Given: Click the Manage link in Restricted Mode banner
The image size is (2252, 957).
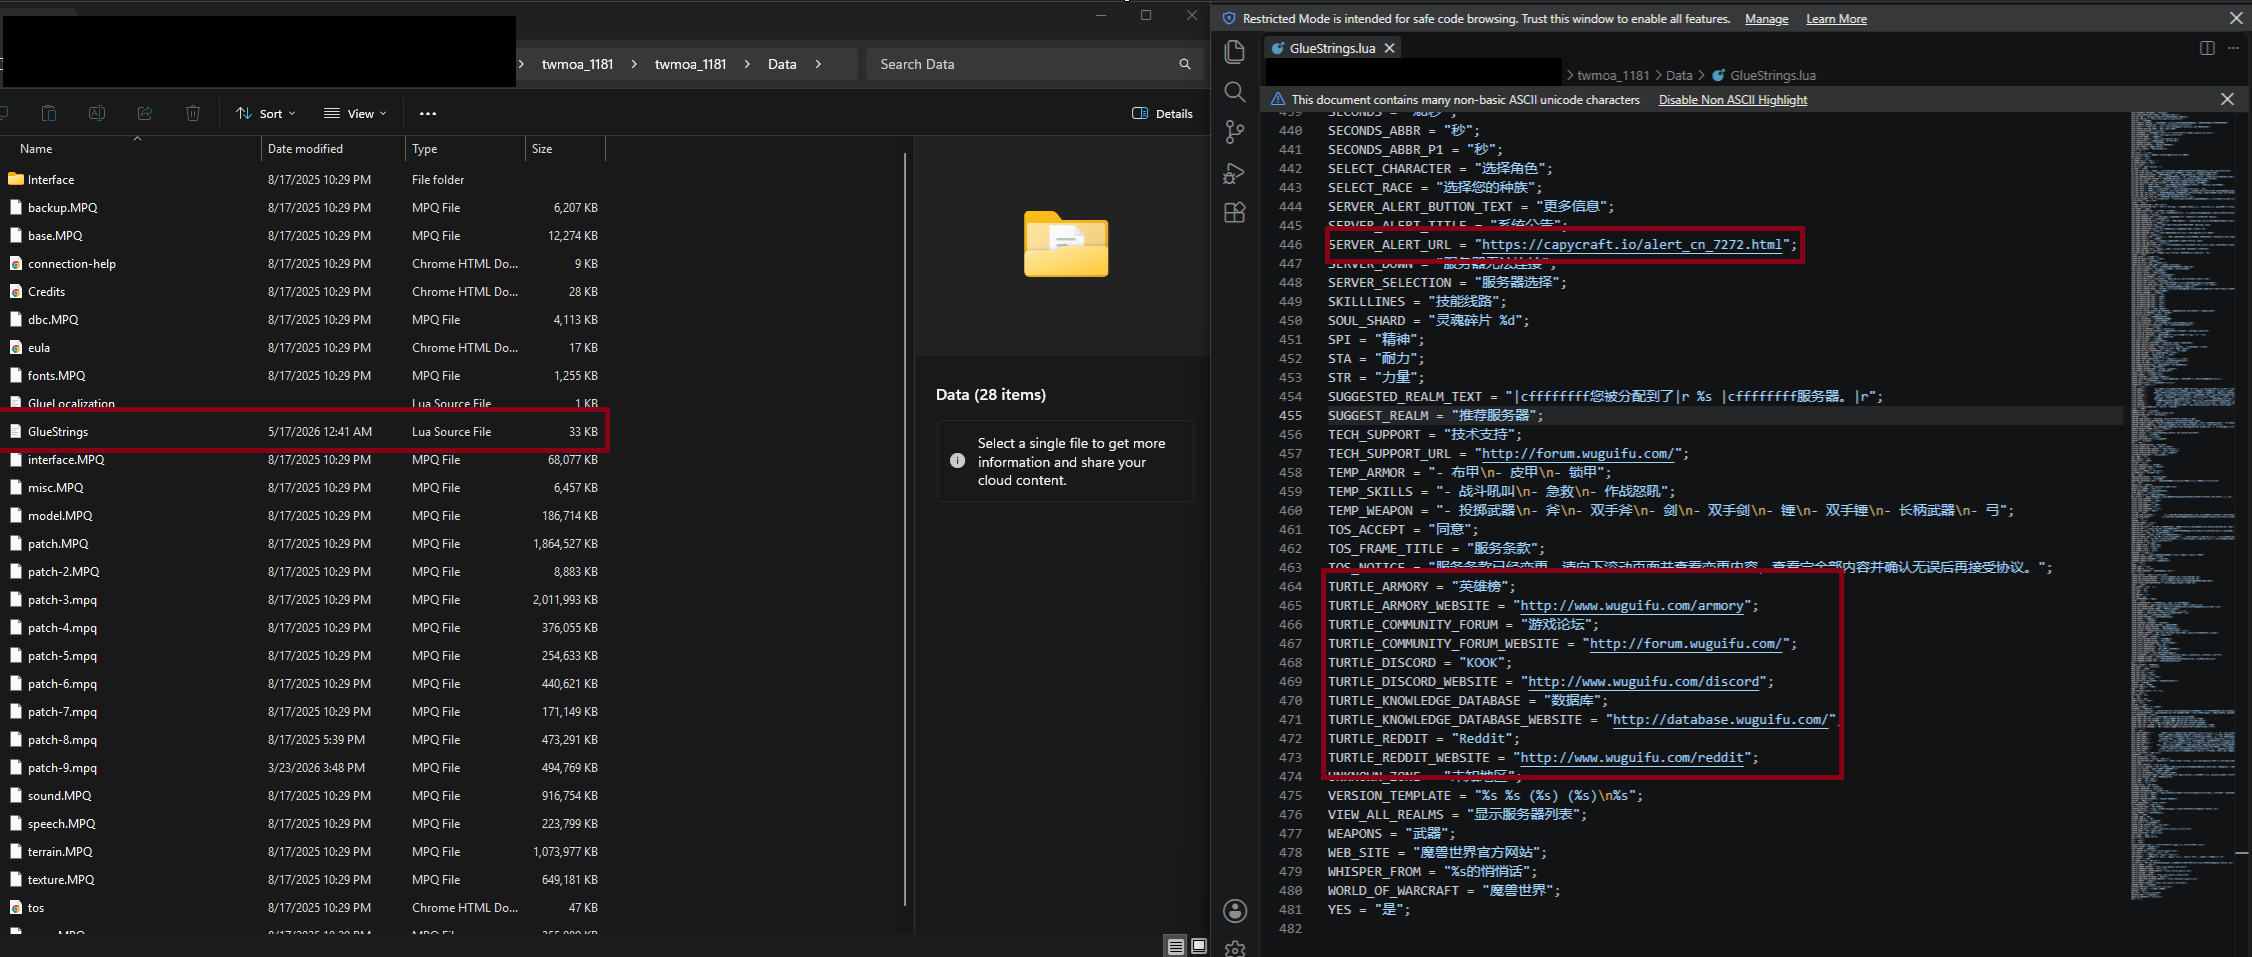Looking at the screenshot, I should coord(1767,19).
